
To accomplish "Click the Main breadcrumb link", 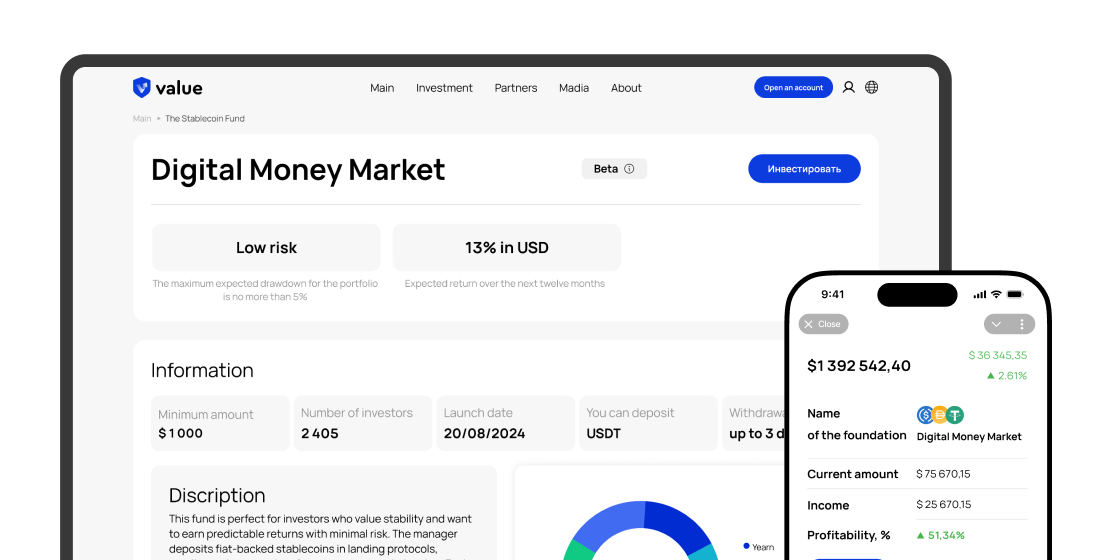I will point(141,119).
